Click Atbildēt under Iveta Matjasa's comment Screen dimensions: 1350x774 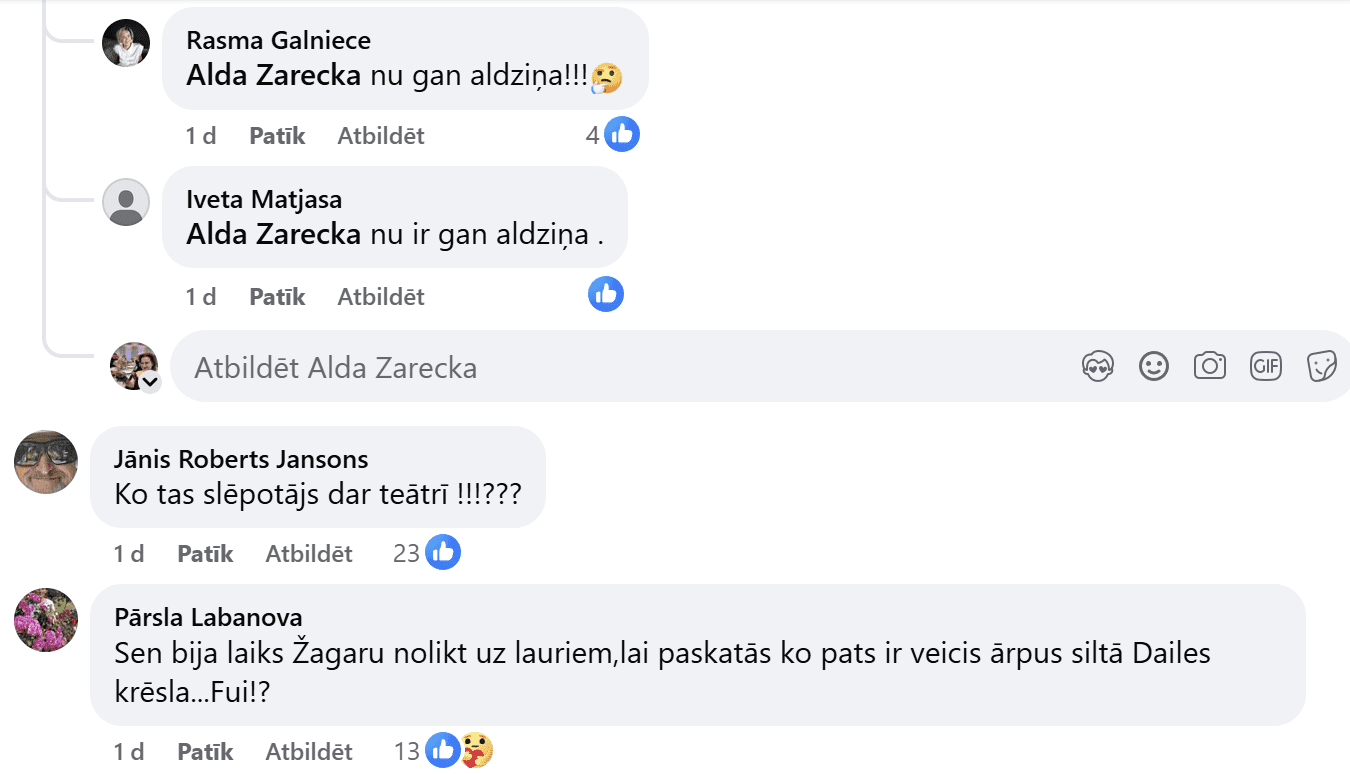click(x=381, y=297)
